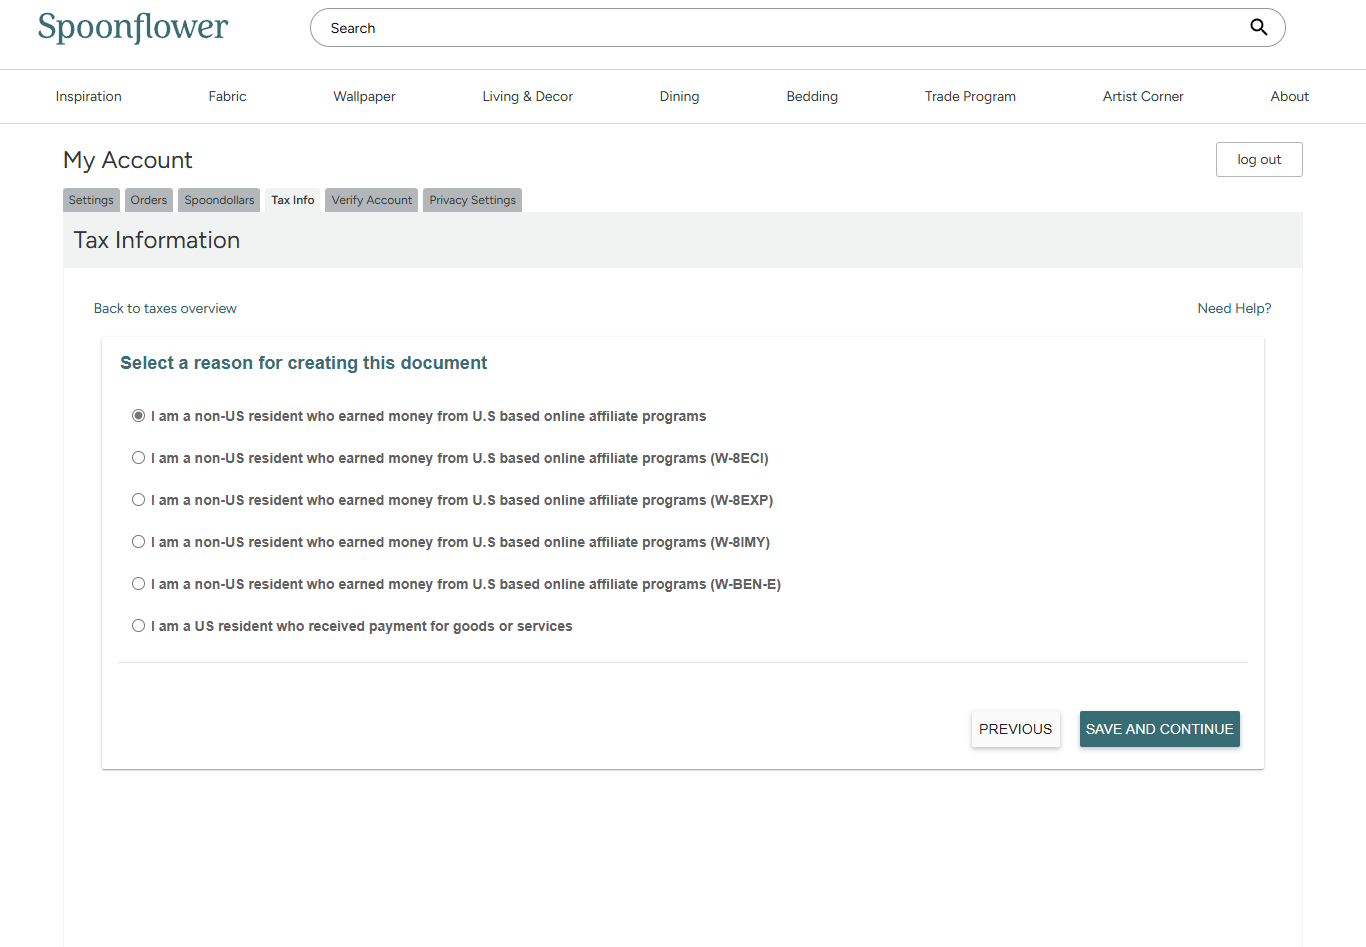Open the Wallpaper navigation menu
Image resolution: width=1366 pixels, height=947 pixels.
click(x=364, y=97)
